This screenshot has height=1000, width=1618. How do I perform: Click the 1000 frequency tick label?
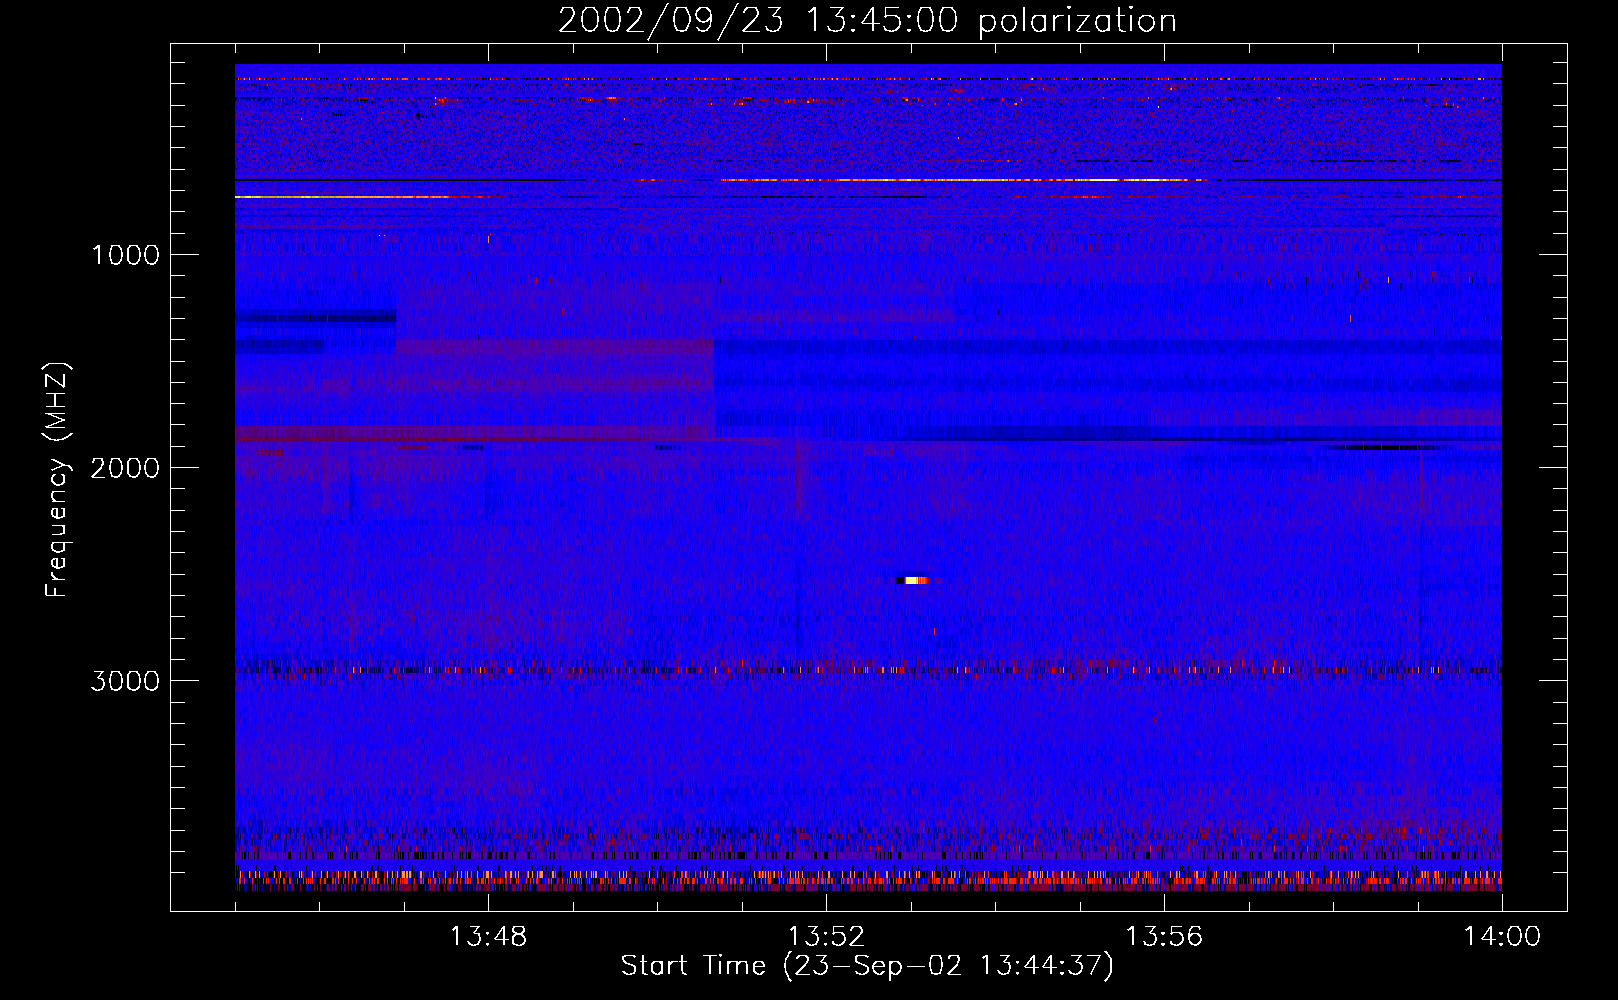coord(125,255)
